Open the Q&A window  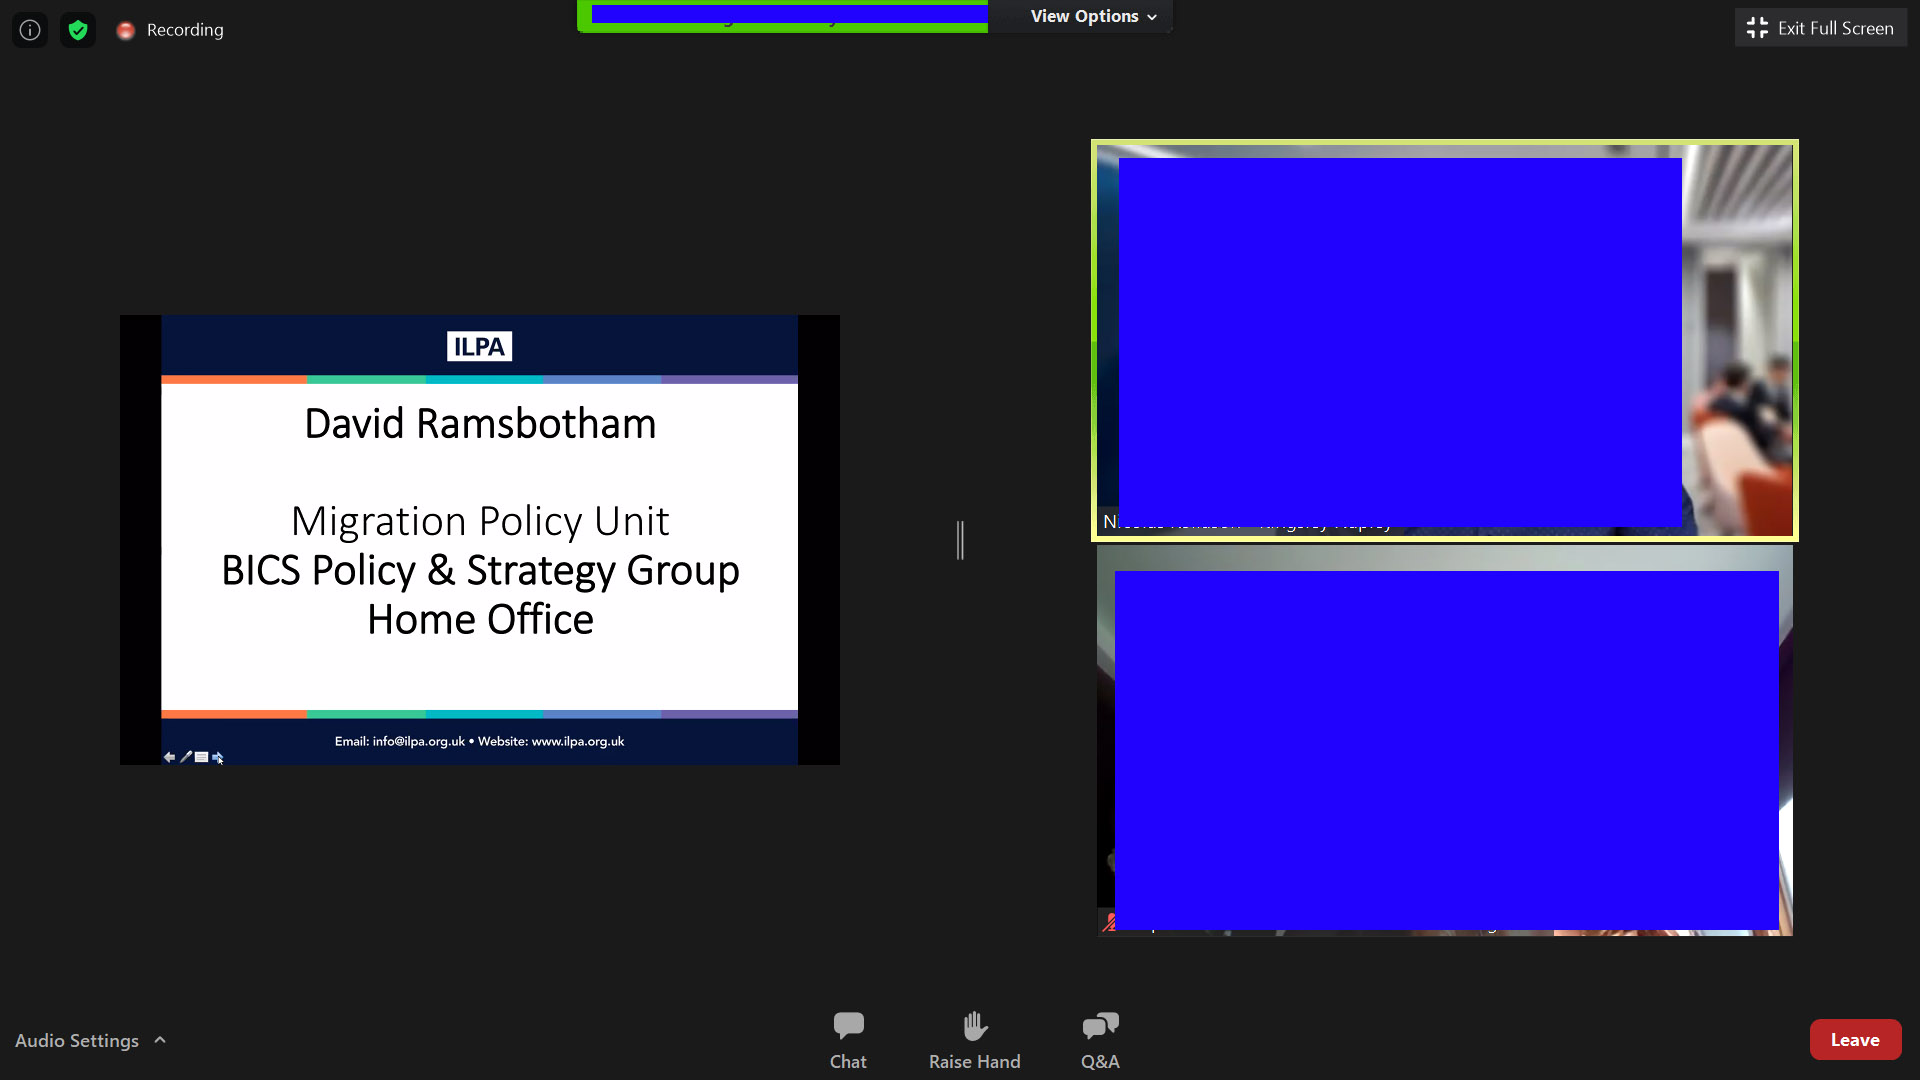[1099, 1038]
